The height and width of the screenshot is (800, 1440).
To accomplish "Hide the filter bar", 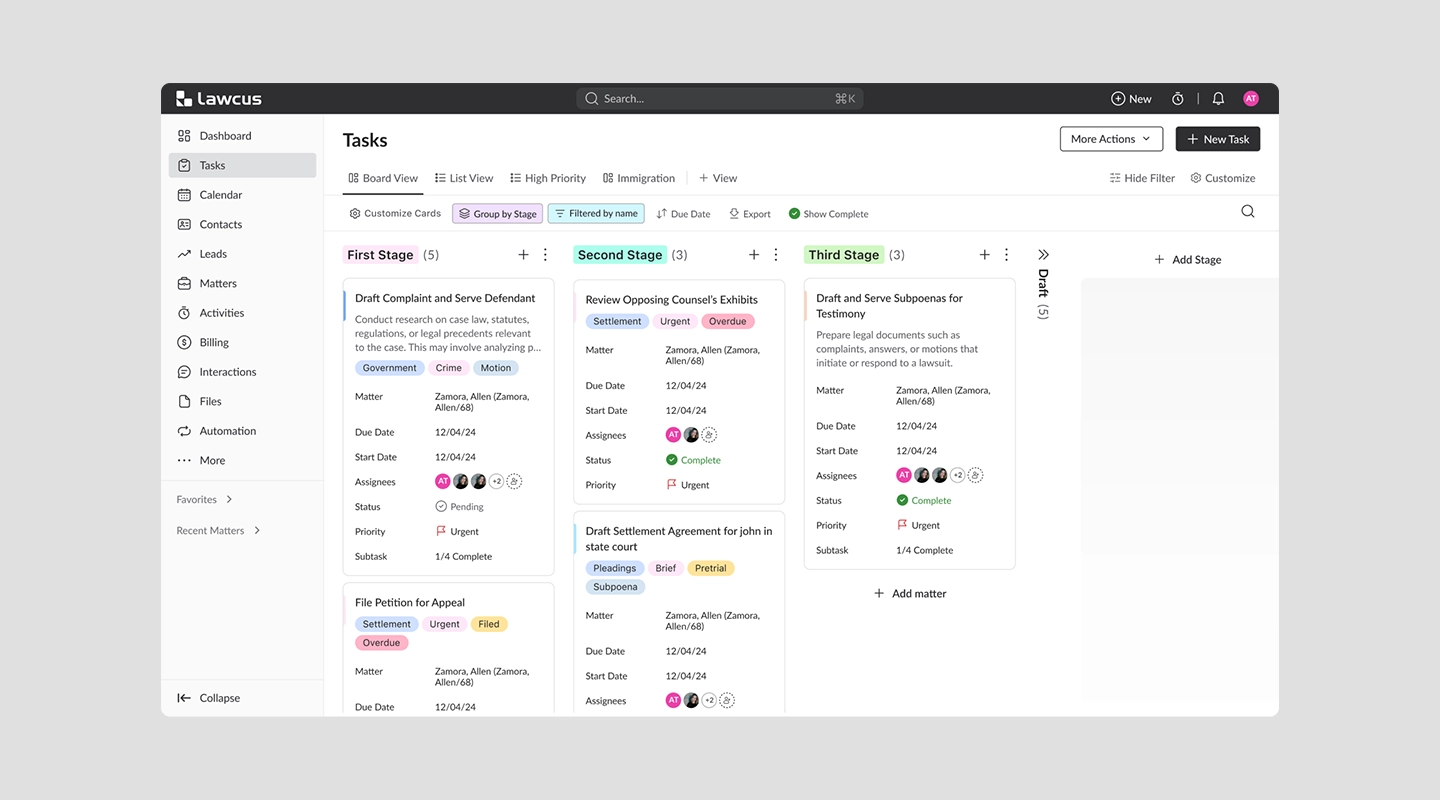I will pos(1142,178).
